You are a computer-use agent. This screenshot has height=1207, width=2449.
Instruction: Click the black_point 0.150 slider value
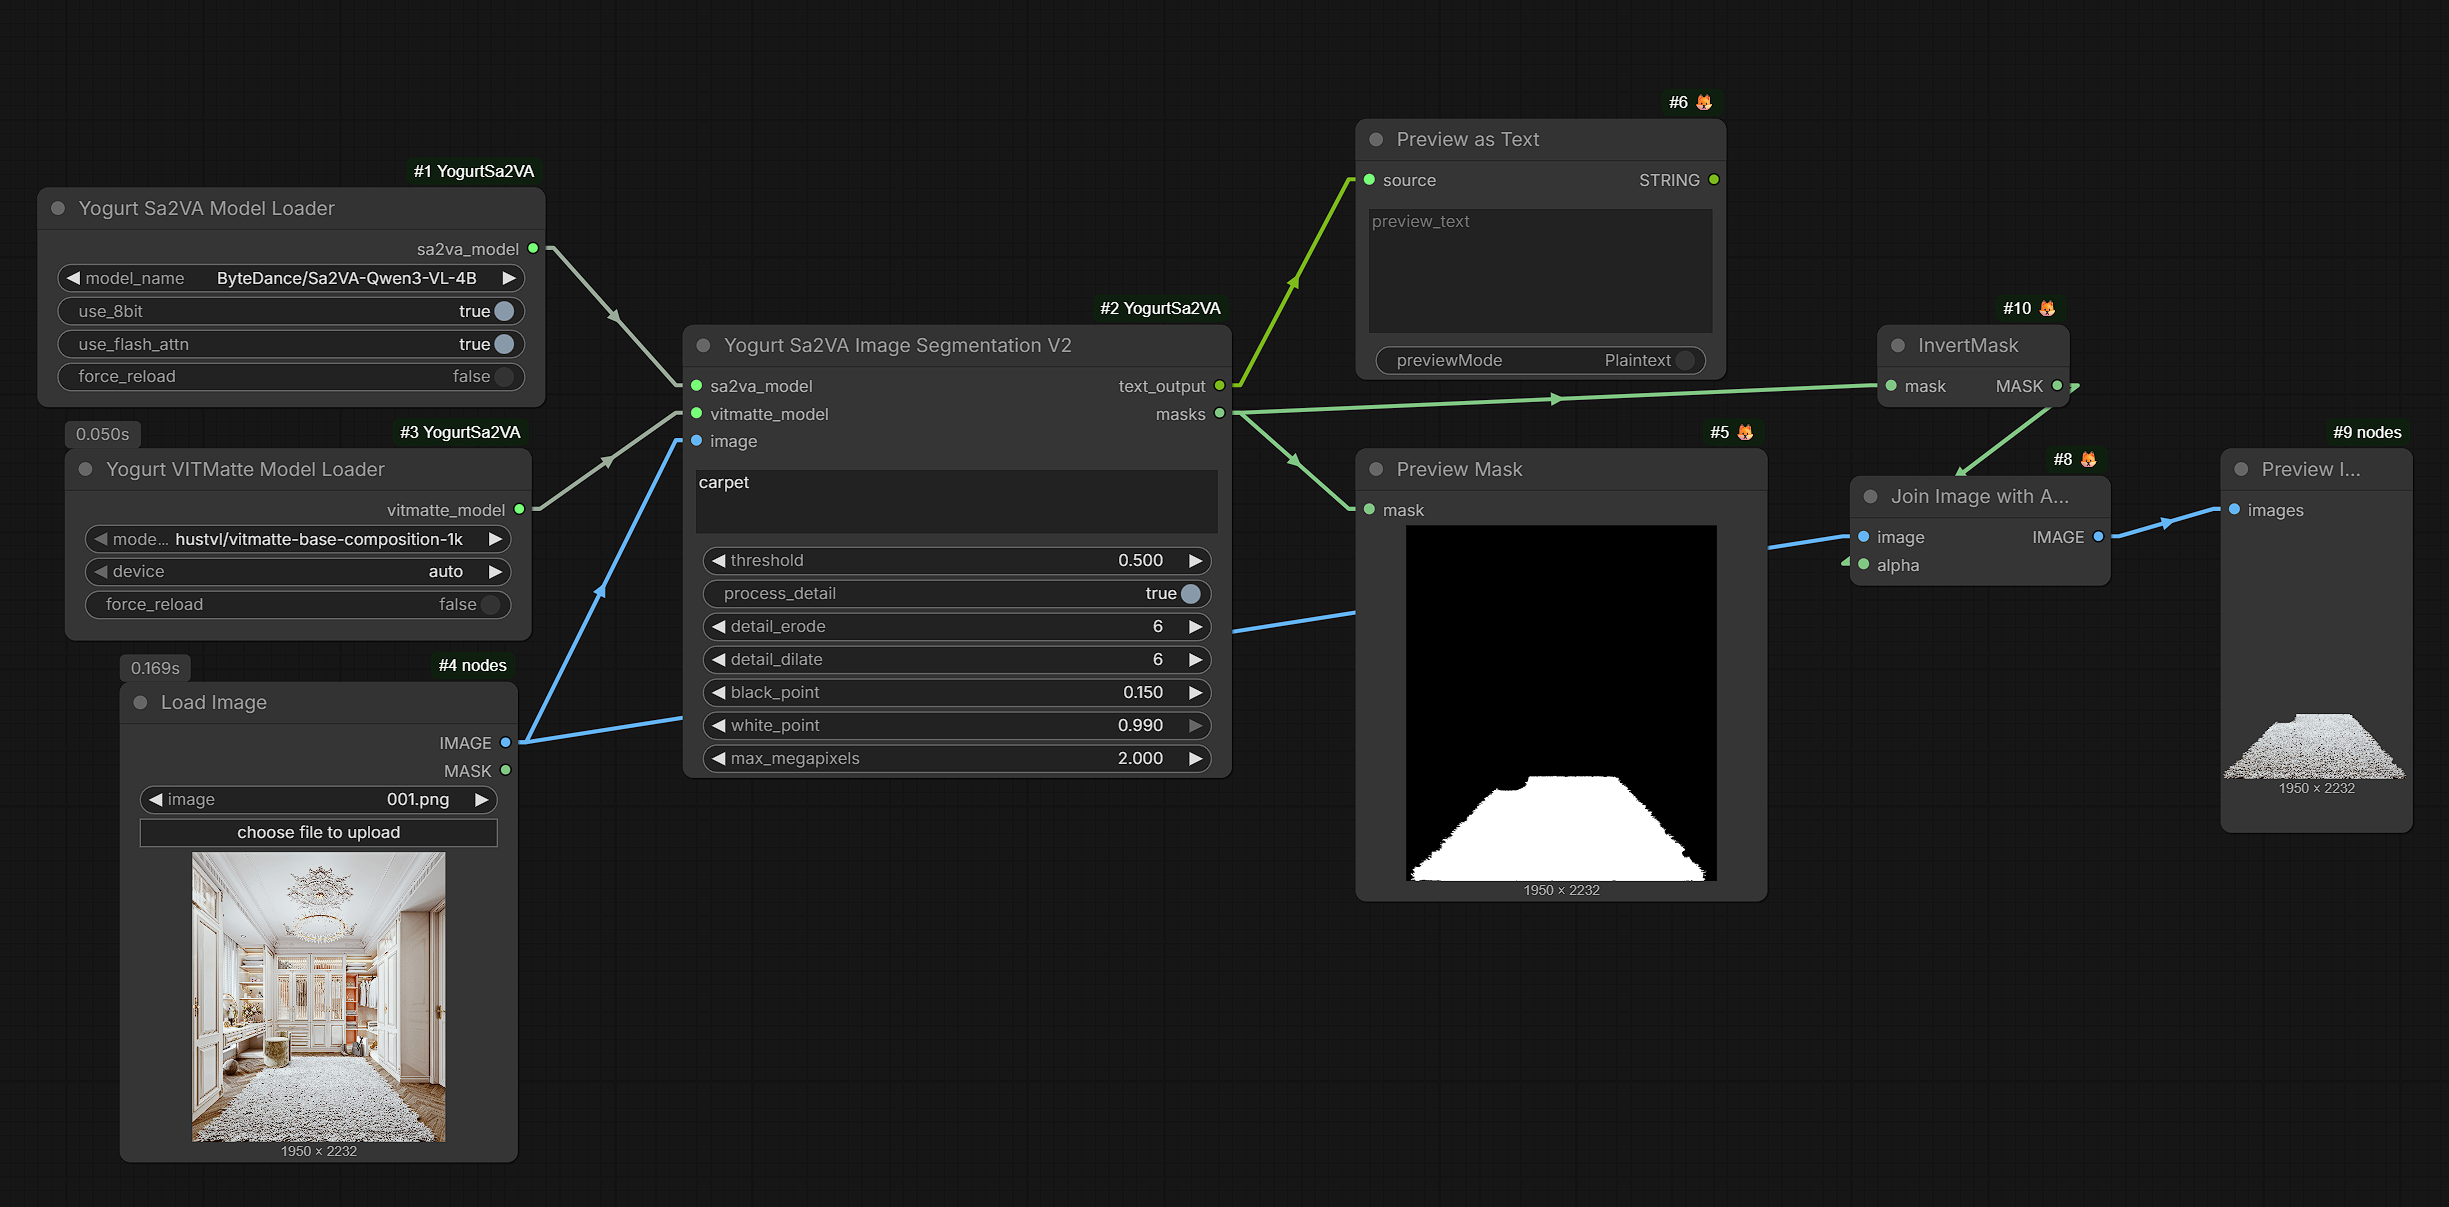[x=1142, y=692]
